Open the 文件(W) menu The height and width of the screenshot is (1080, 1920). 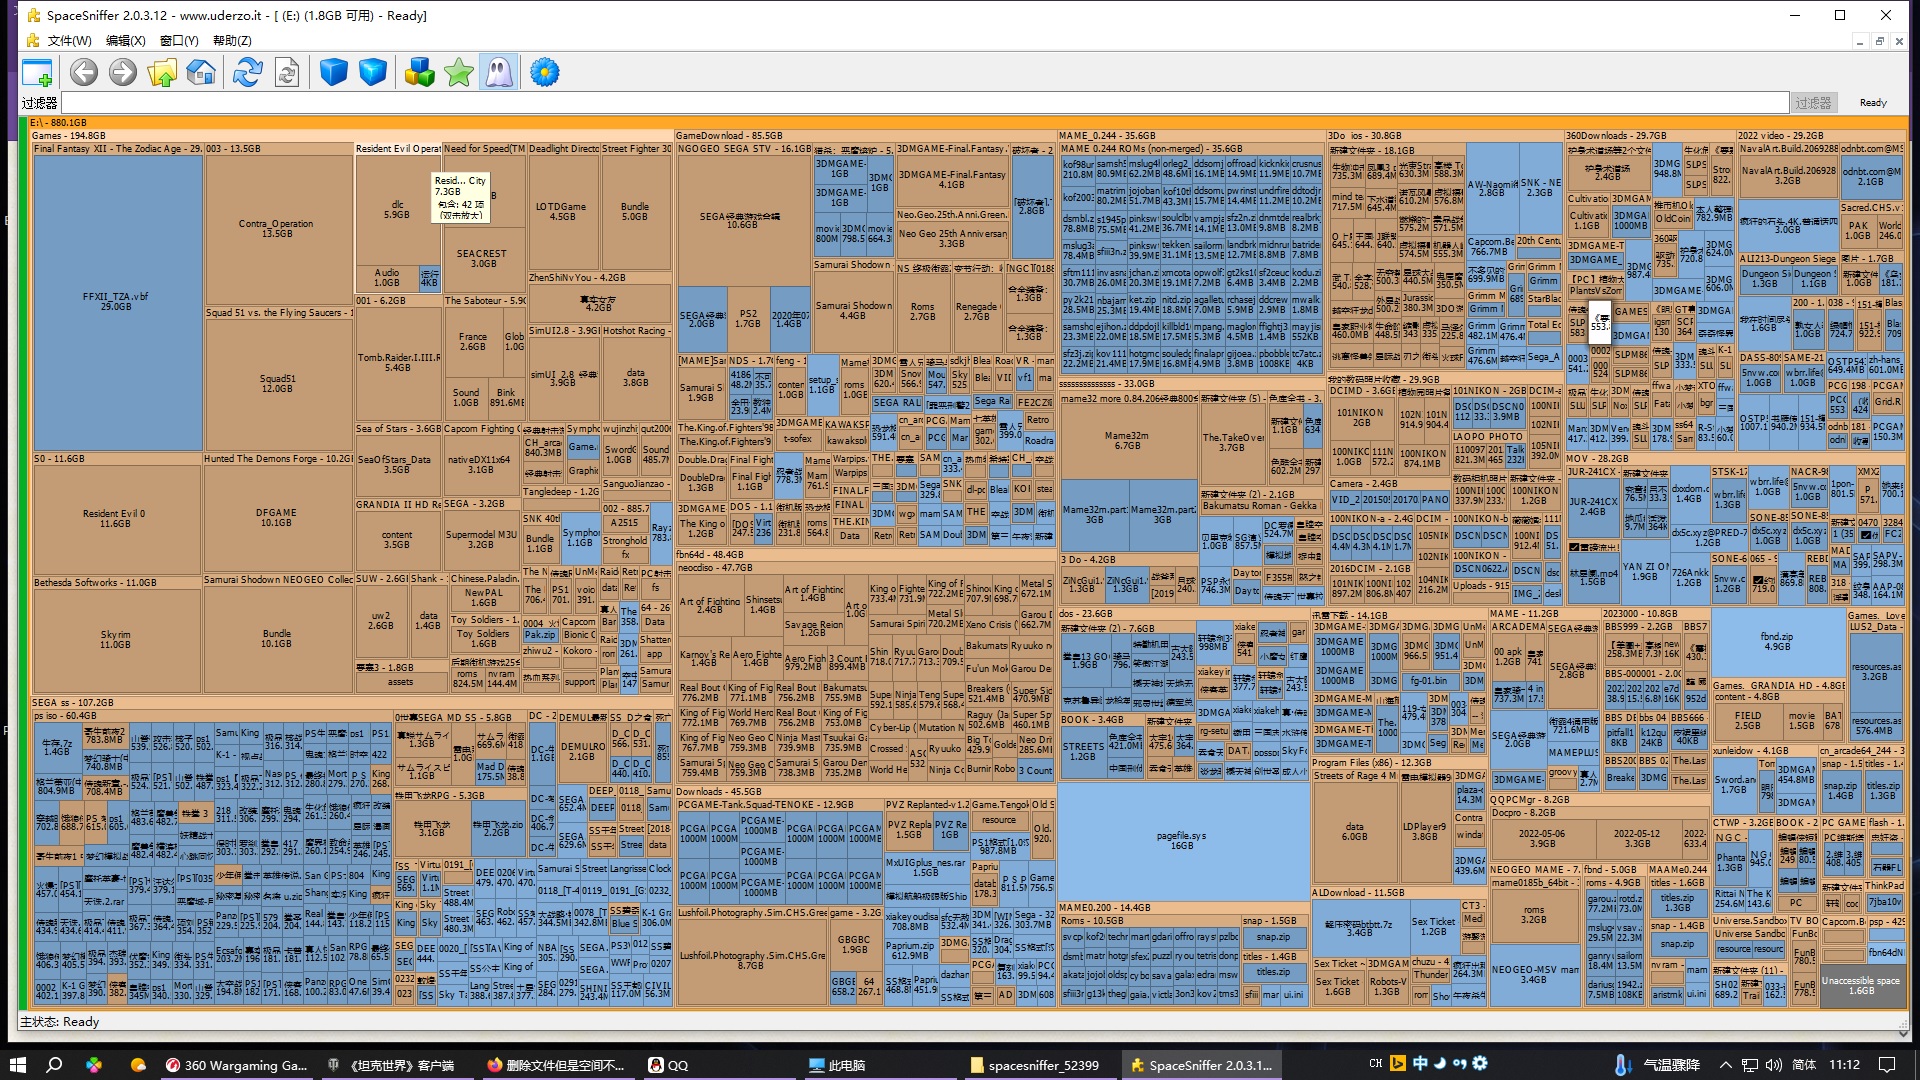pyautogui.click(x=69, y=41)
